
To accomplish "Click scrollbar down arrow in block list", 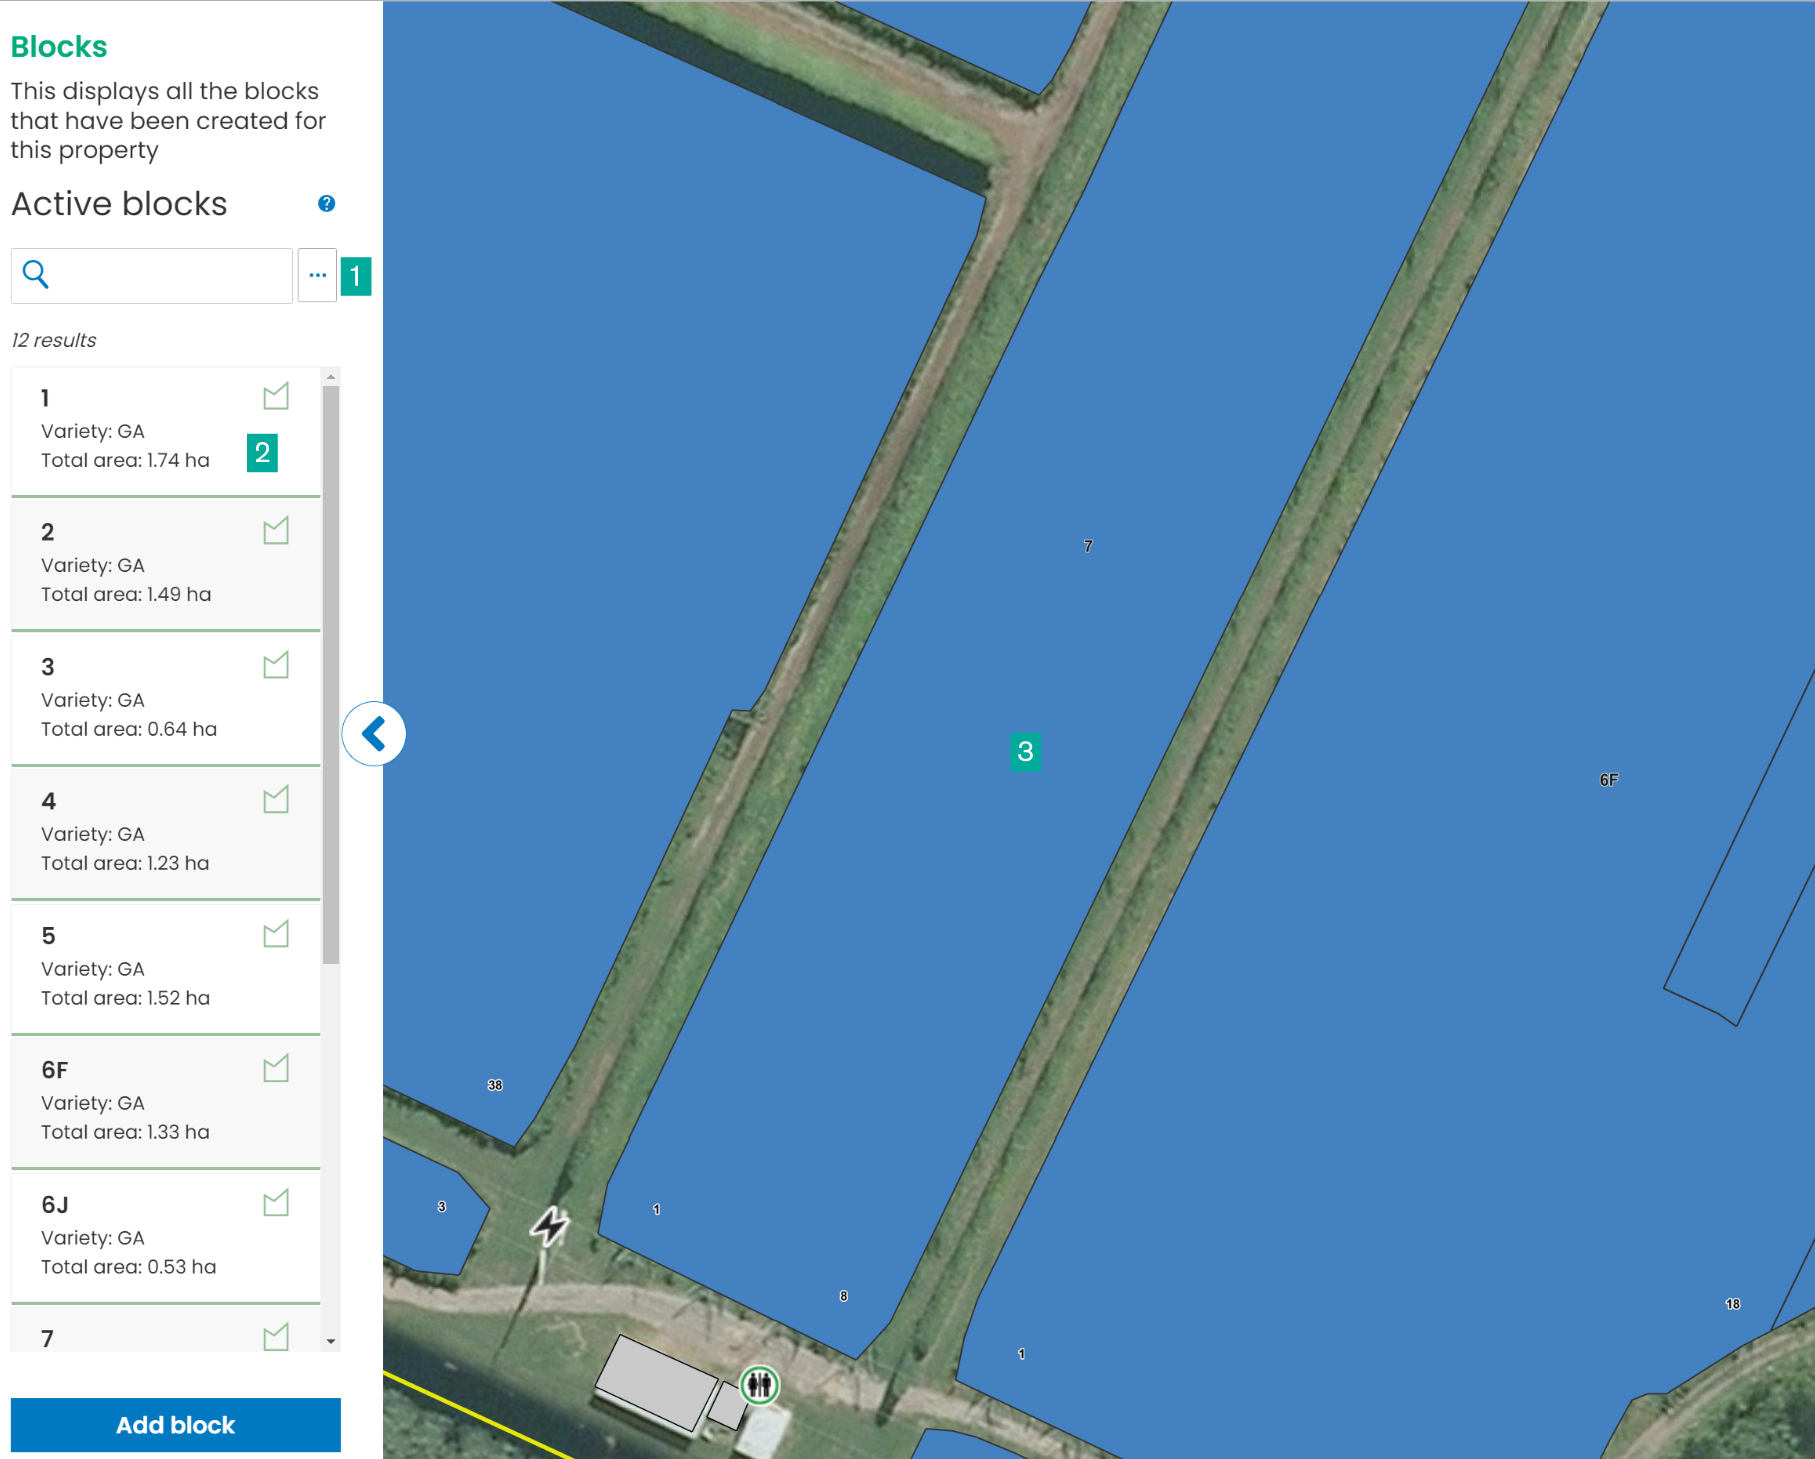I will pos(331,1342).
